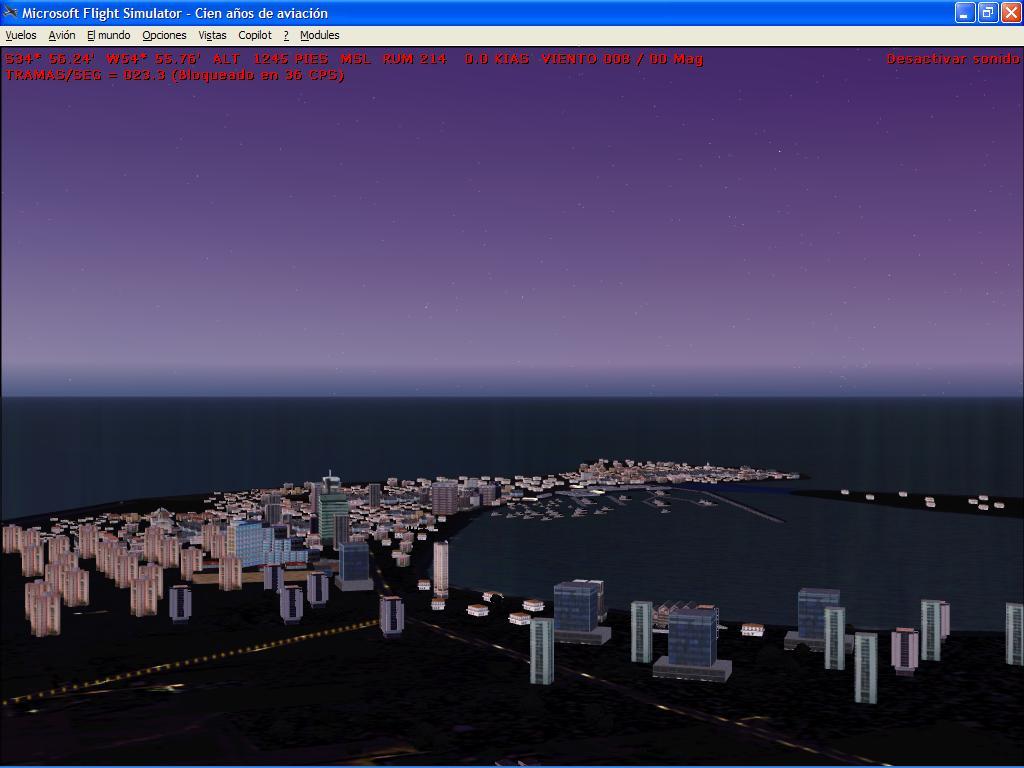Open the Vuelos menu
The image size is (1024, 768).
21,35
